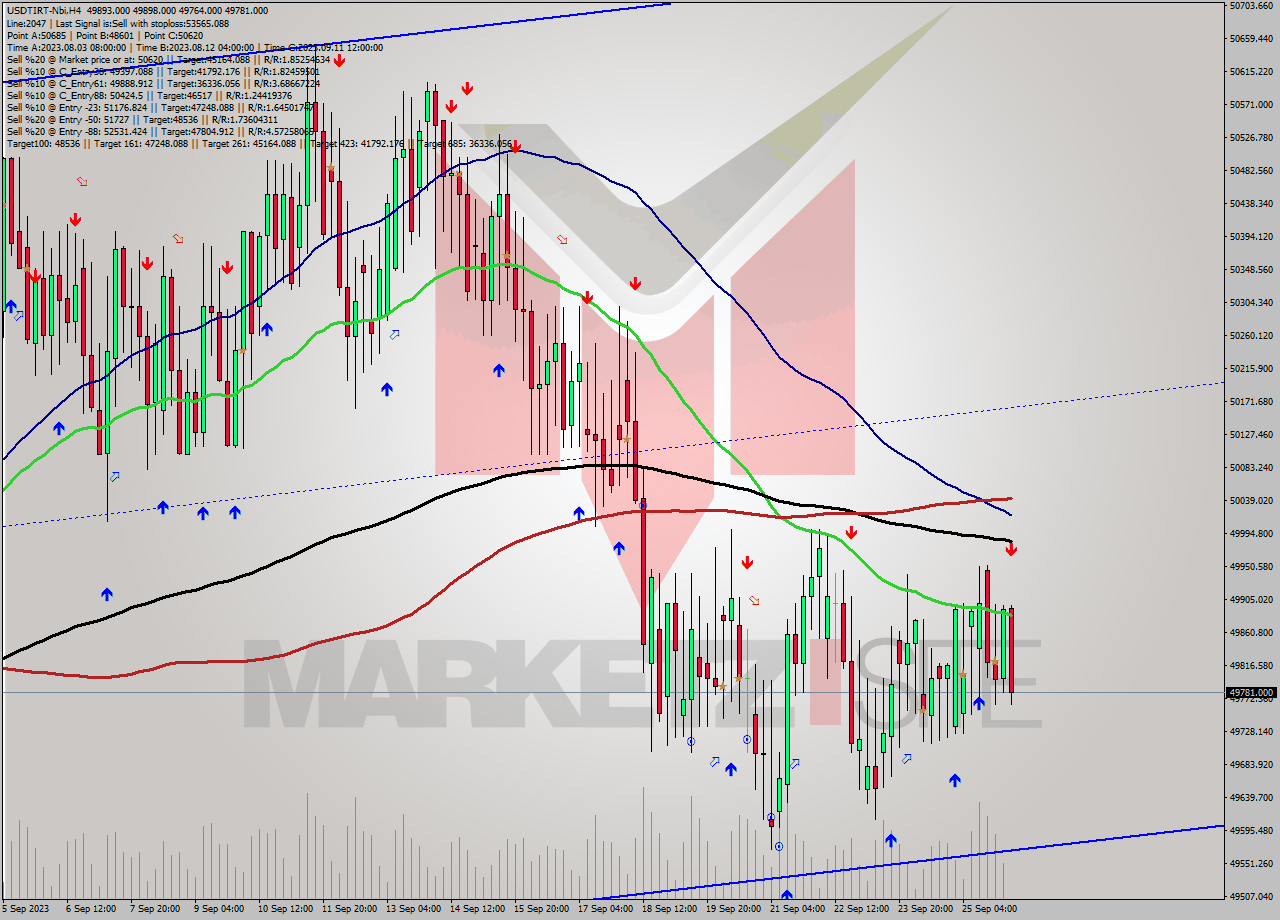Viewport: 1280px width, 920px height.
Task: Click the 50394.120 price axis label
Action: coord(1251,236)
